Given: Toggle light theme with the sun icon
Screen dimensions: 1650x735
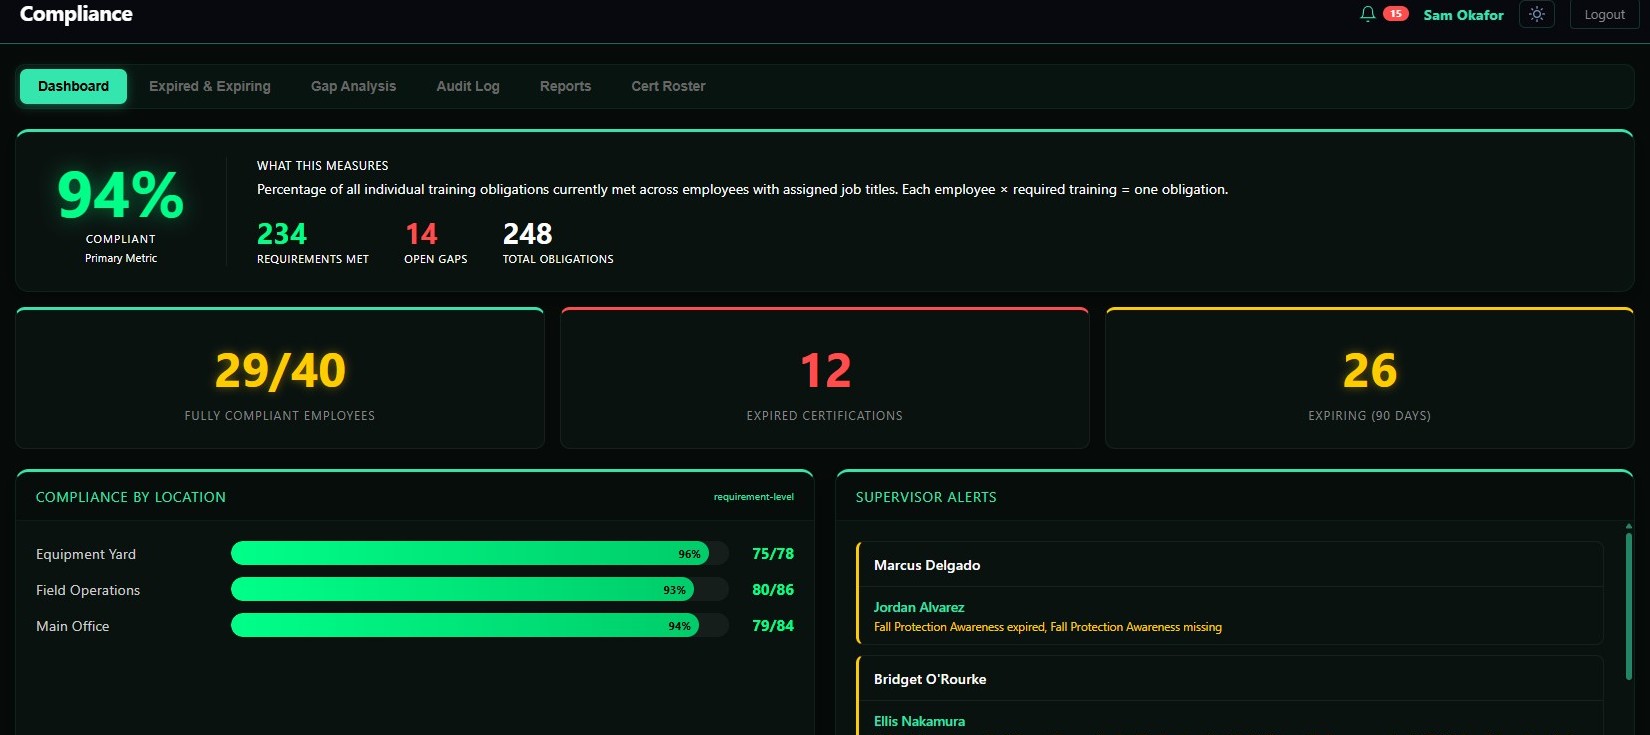Looking at the screenshot, I should 1536,14.
